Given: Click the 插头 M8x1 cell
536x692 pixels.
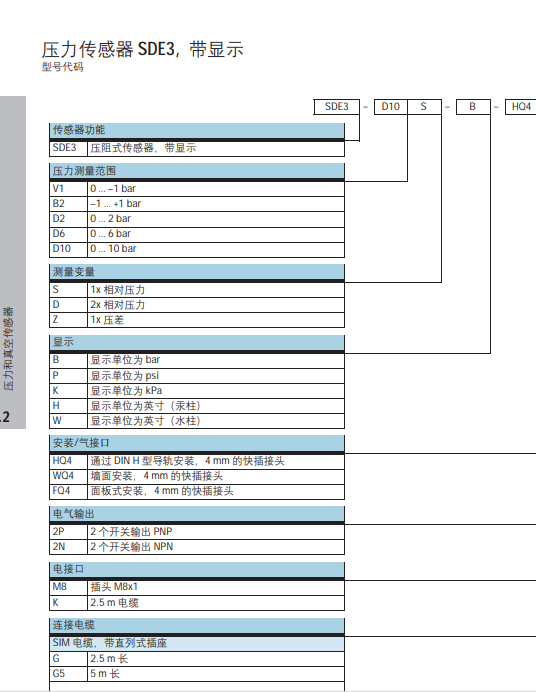Looking at the screenshot, I should point(216,587).
